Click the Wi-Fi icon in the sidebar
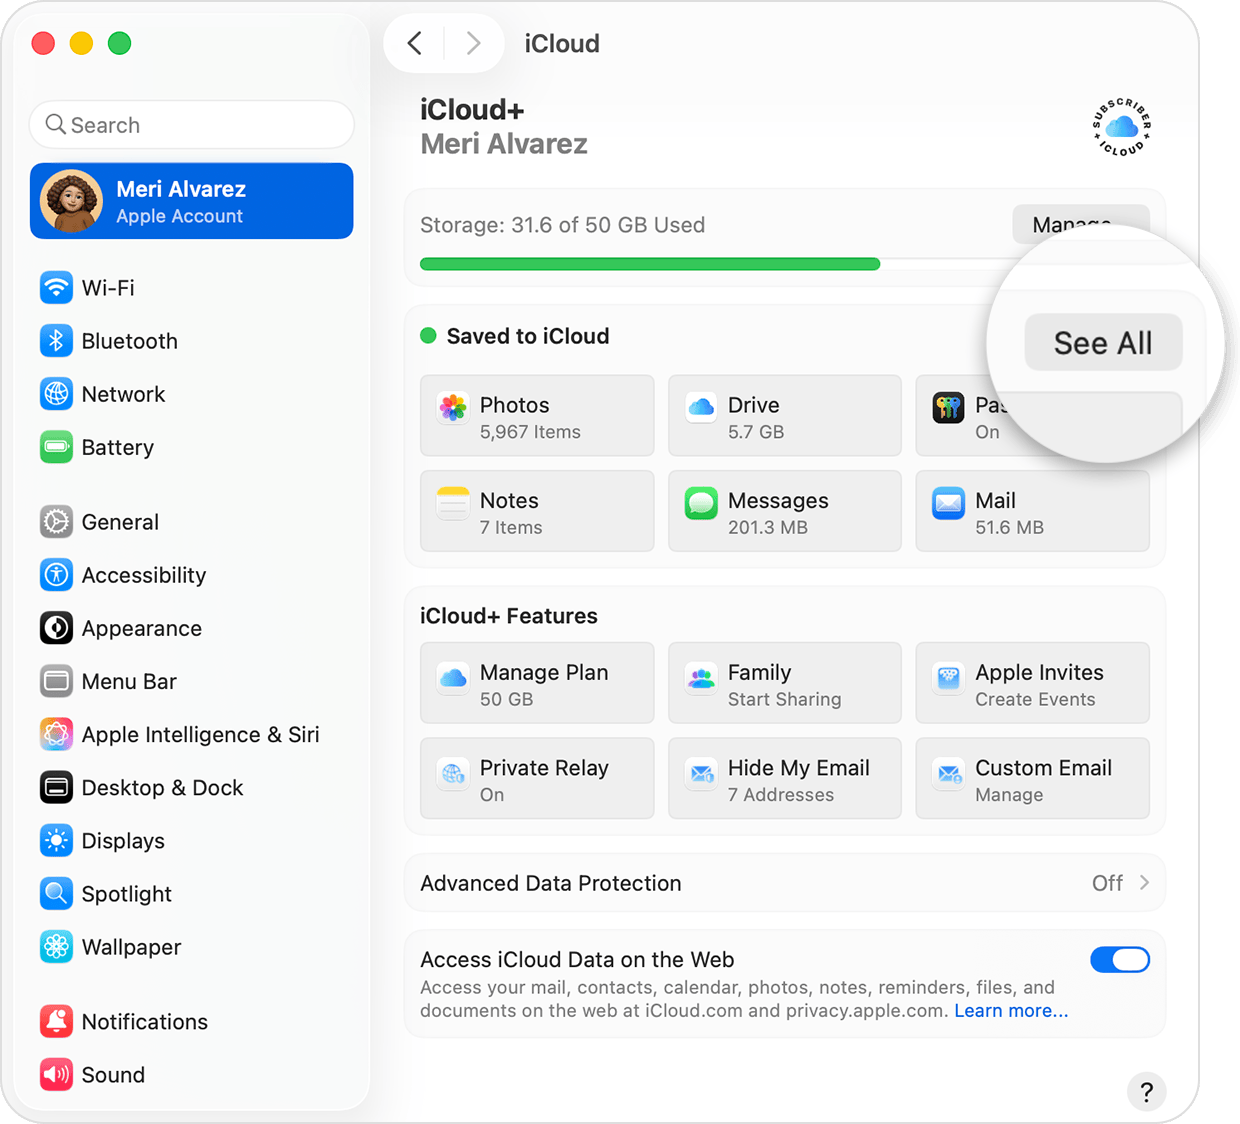The width and height of the screenshot is (1240, 1124). [x=57, y=287]
